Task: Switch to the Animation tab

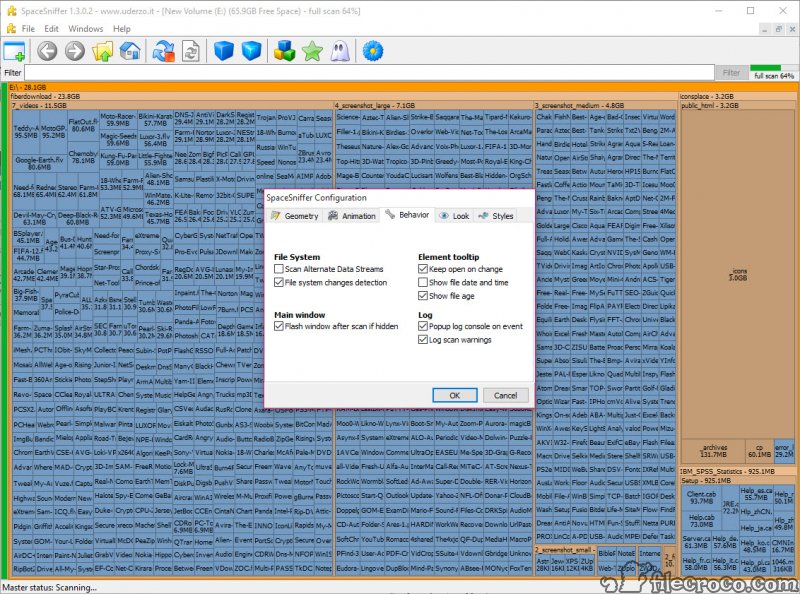Action: click(353, 216)
